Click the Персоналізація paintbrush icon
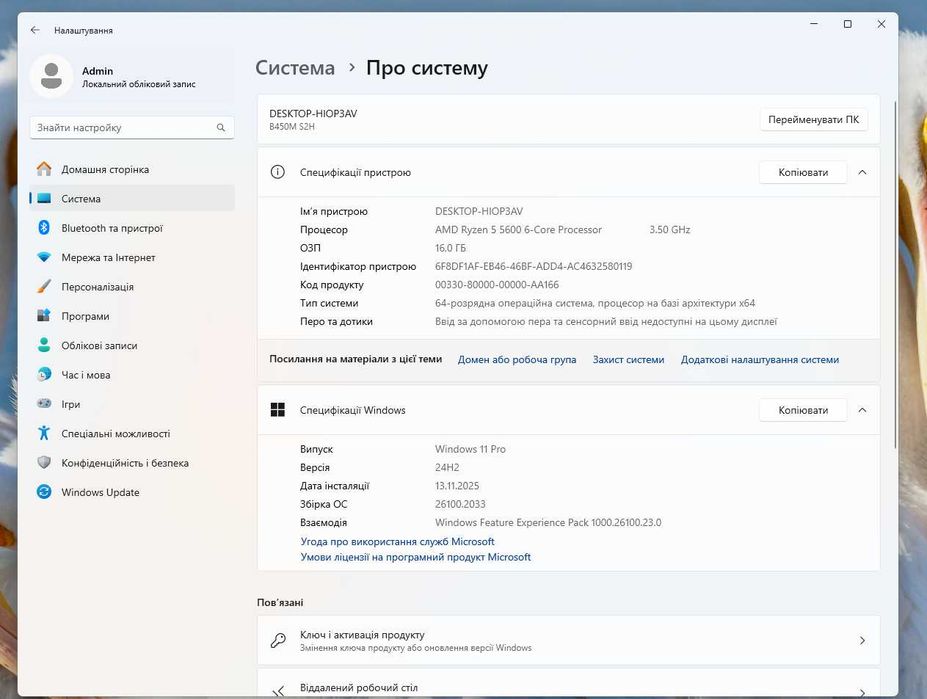The image size is (927, 699). (44, 286)
